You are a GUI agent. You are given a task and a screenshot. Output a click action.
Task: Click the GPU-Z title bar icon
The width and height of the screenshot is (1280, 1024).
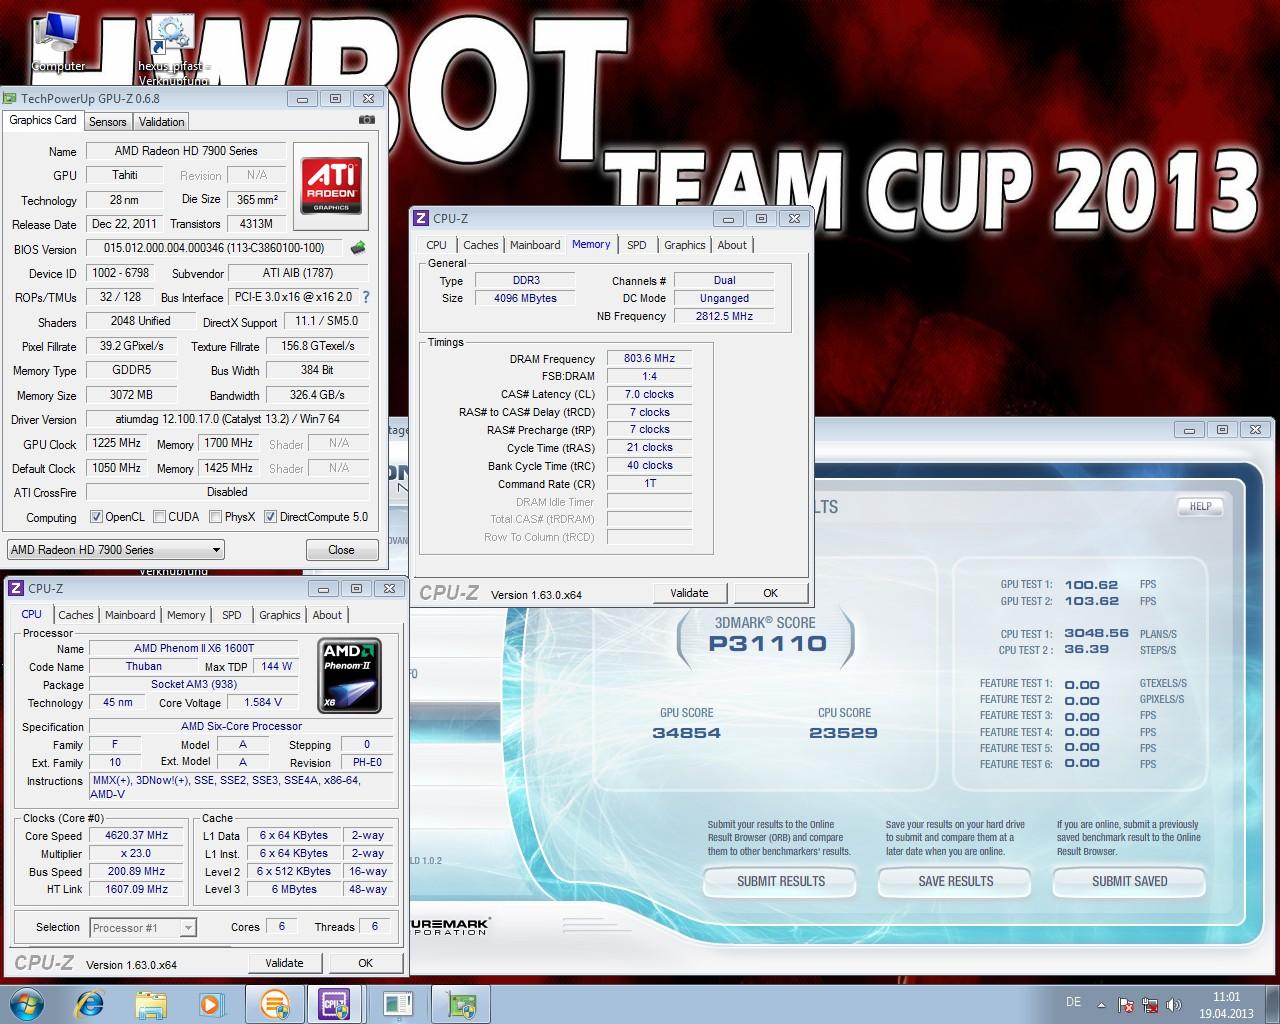11,98
